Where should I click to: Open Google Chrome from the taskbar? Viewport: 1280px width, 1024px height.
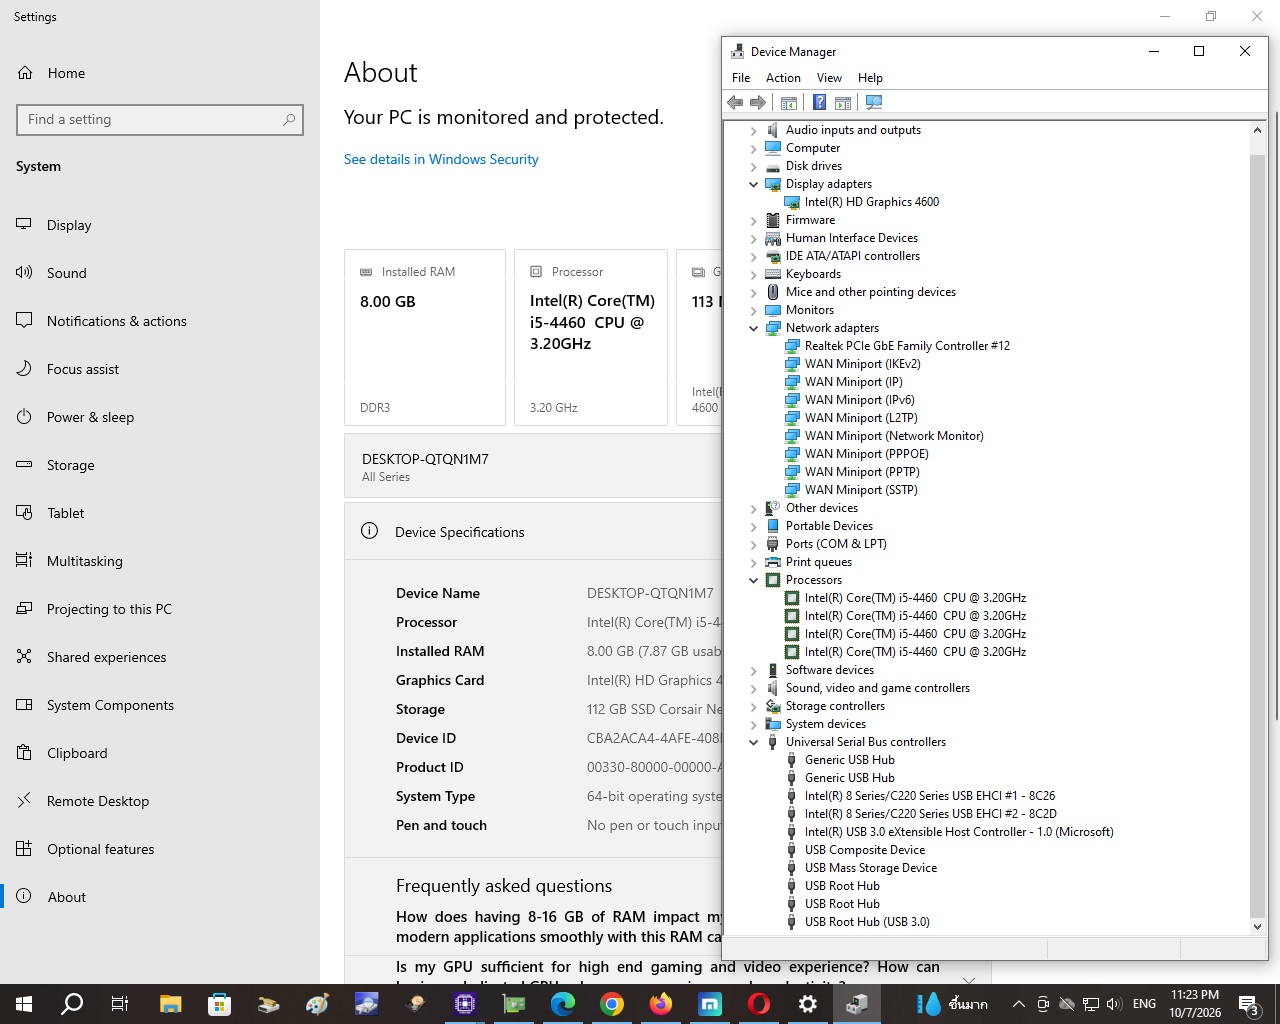click(x=612, y=1004)
